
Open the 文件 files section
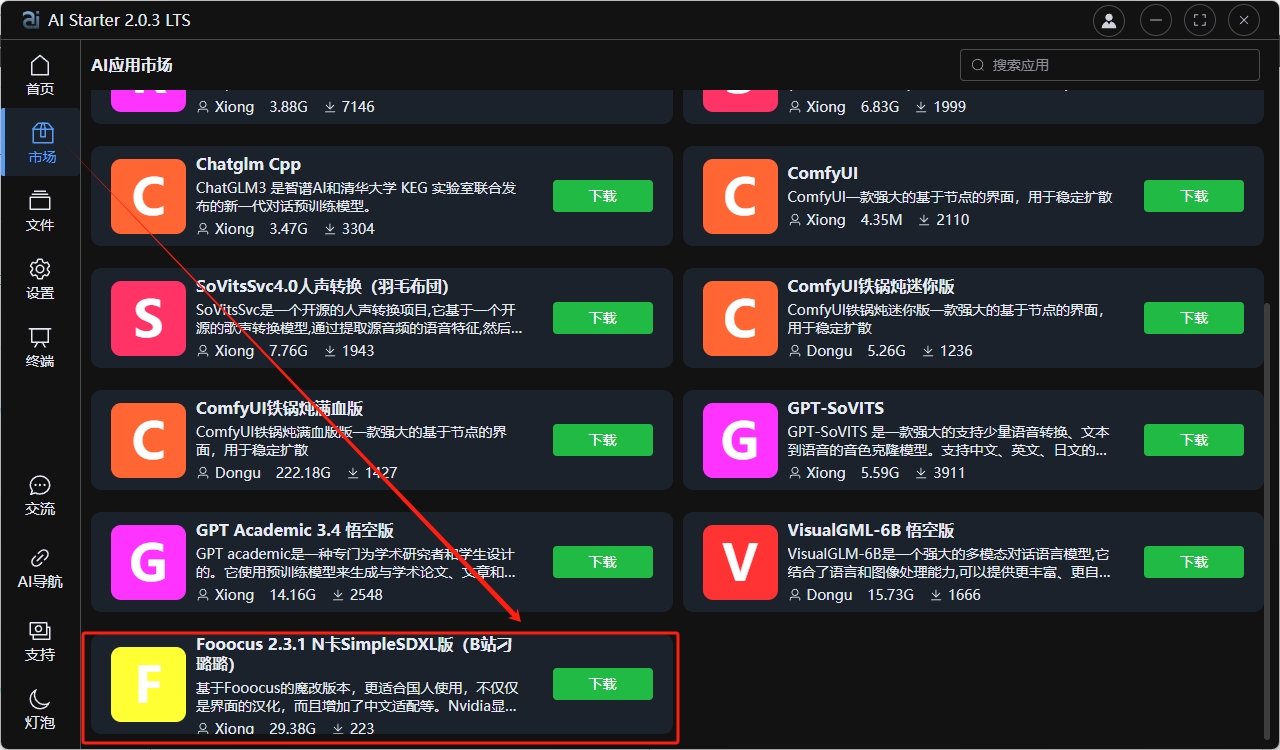40,210
